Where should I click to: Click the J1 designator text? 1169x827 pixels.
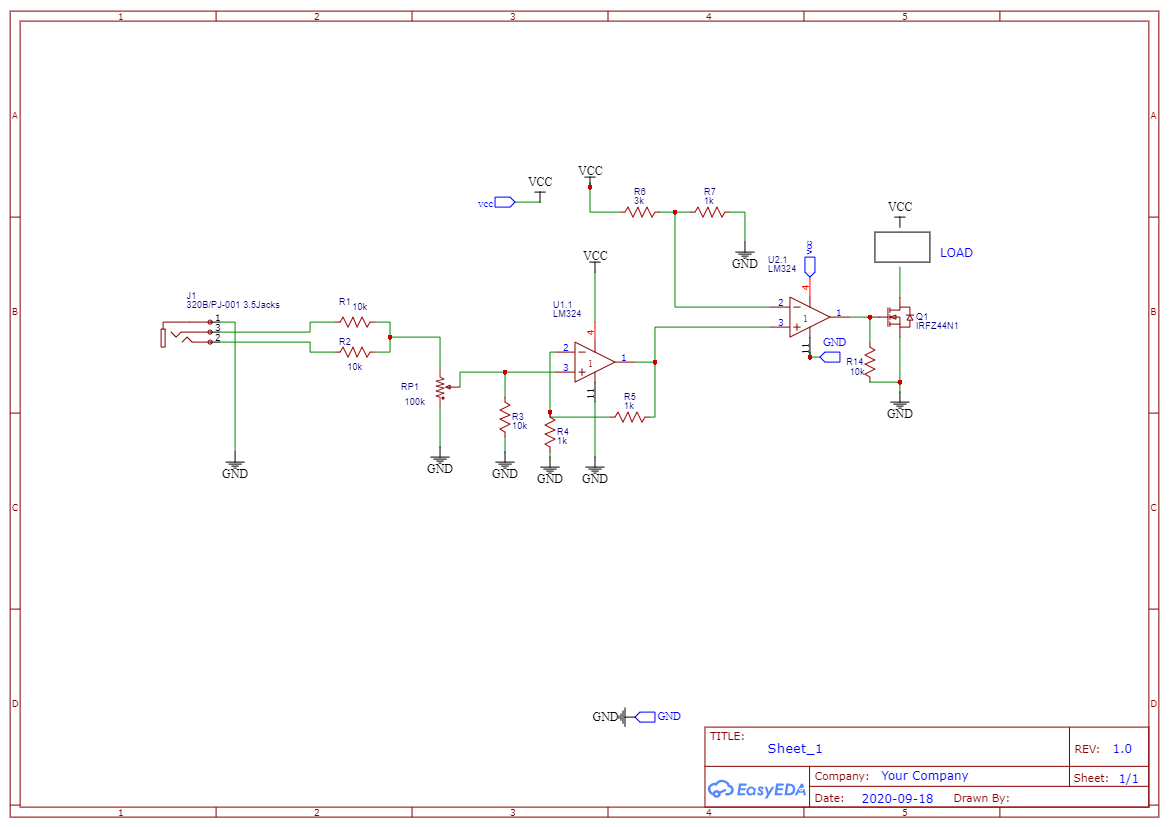(x=192, y=296)
